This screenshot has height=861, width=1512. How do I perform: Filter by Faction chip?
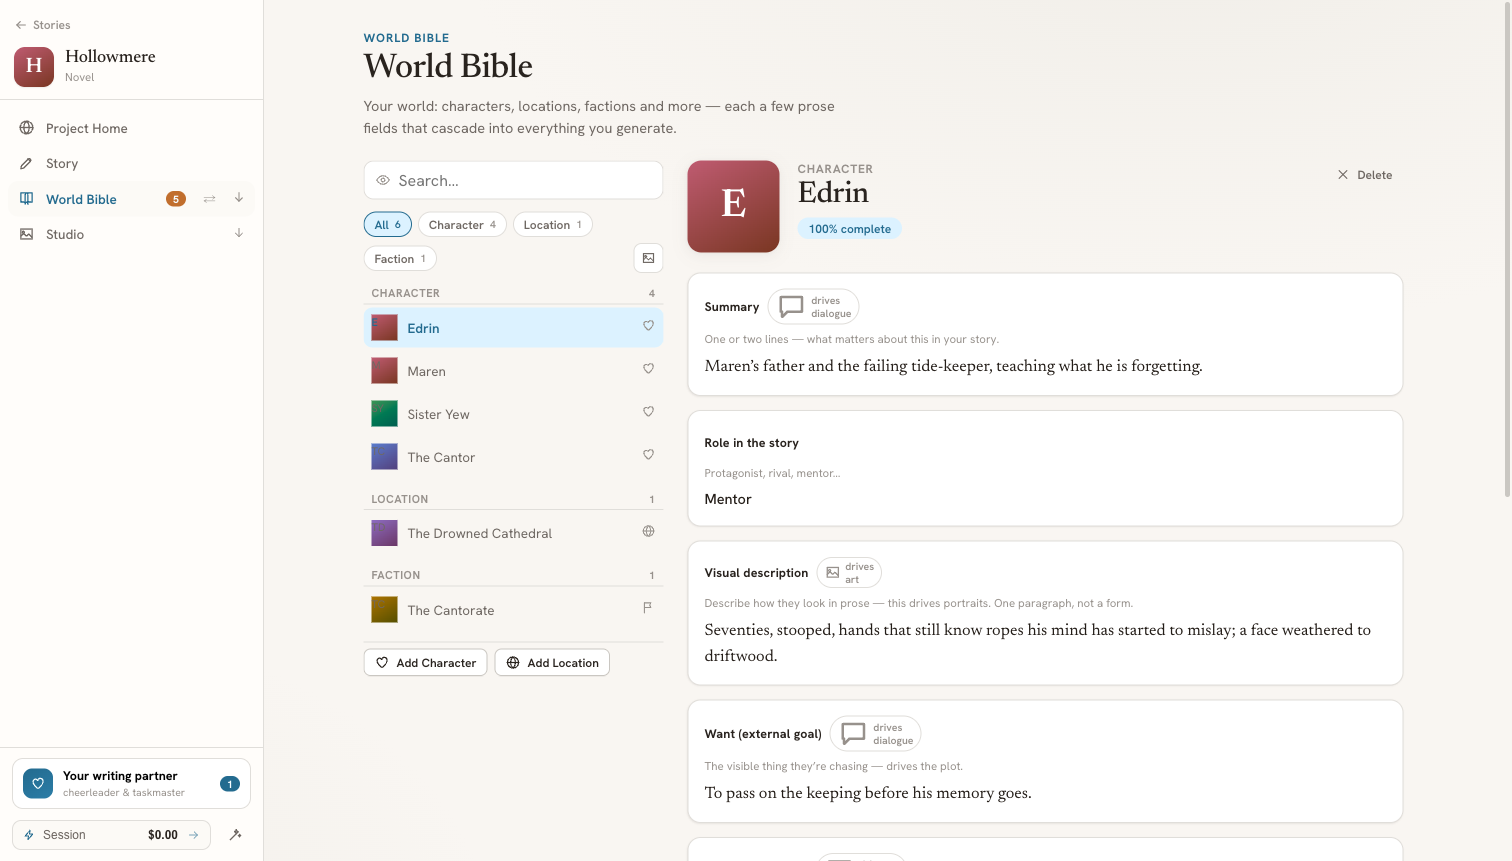tap(400, 259)
